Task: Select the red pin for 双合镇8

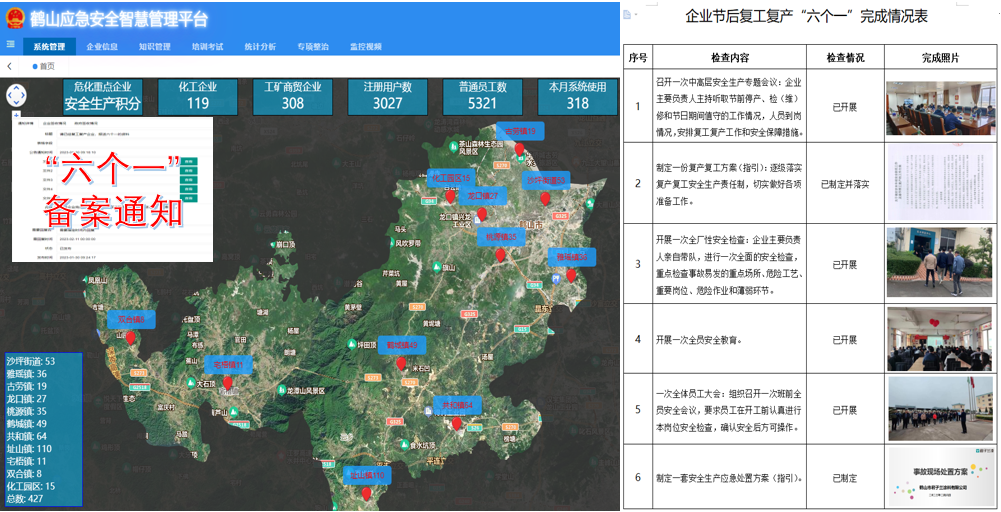Action: (130, 338)
